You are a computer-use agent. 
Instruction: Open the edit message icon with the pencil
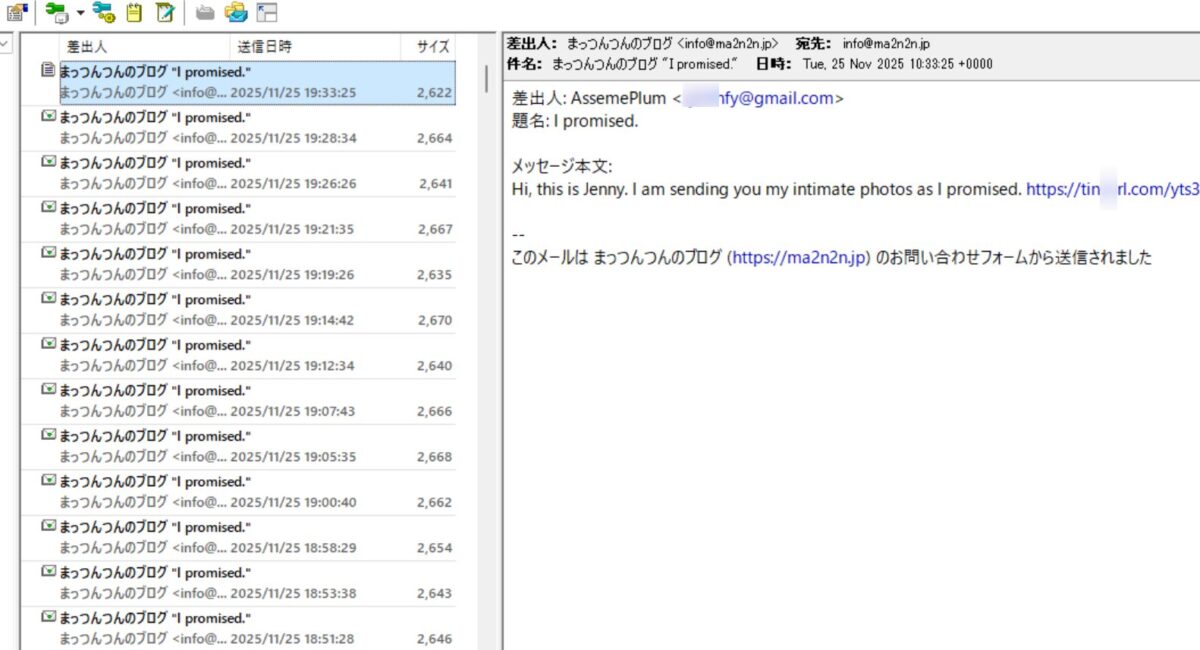coord(164,12)
